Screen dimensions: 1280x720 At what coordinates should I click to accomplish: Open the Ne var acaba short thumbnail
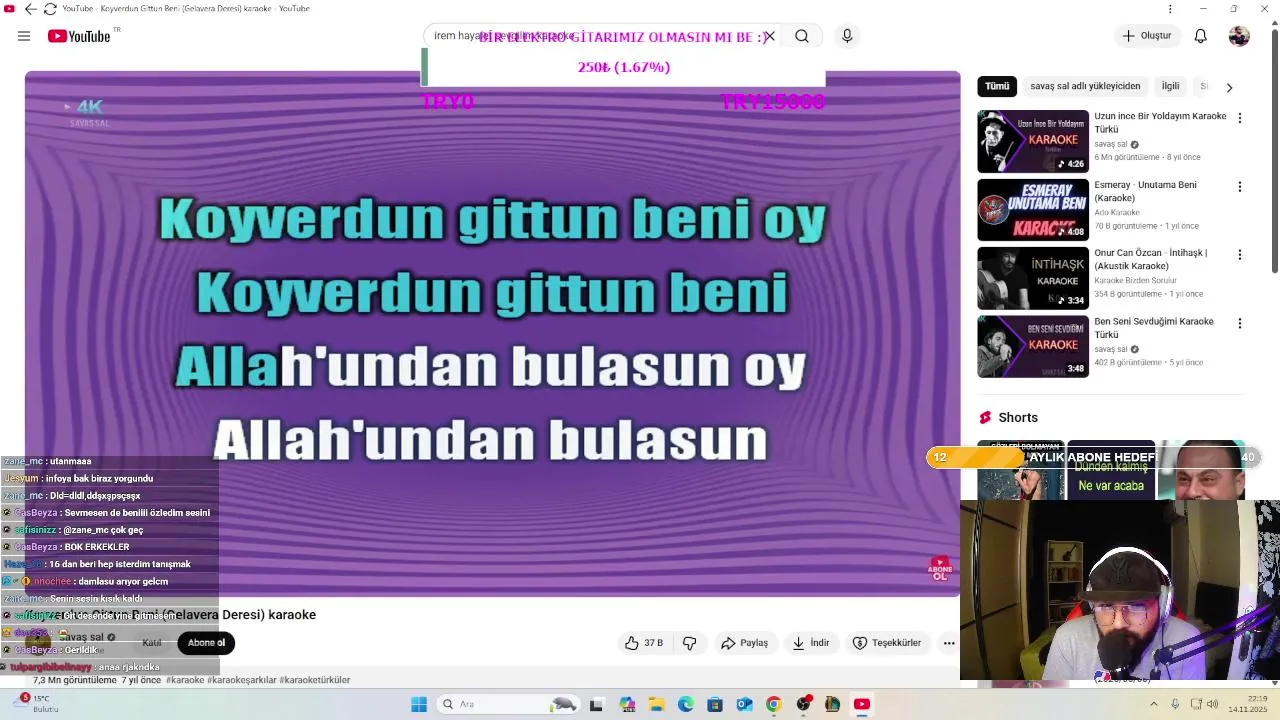pos(1110,470)
